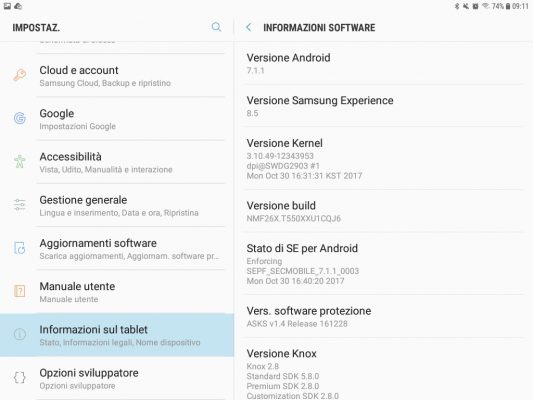
Task: Click the key icon for Cloud e account
Action: tap(20, 75)
